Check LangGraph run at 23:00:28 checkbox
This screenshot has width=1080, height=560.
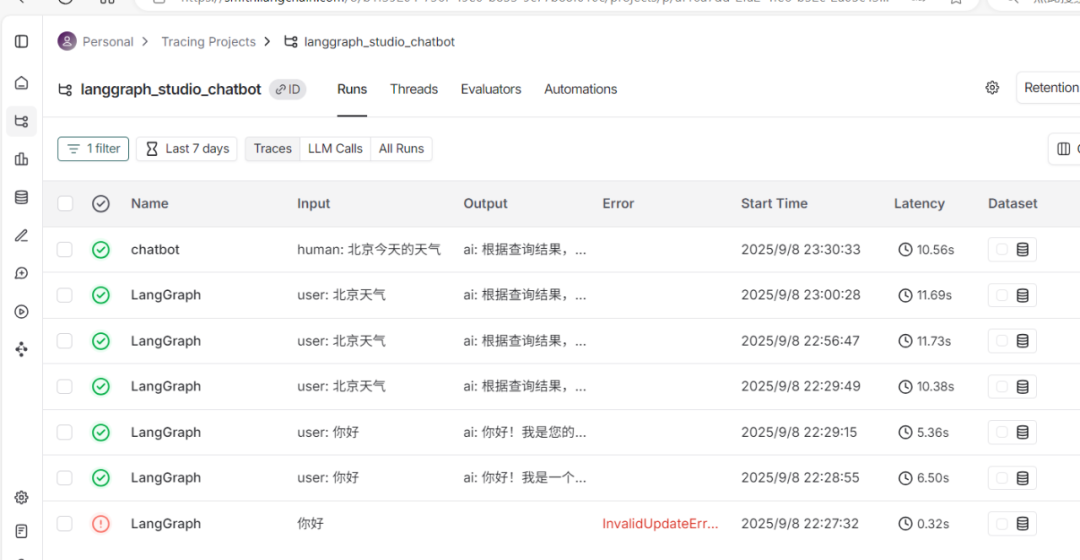[x=65, y=295]
